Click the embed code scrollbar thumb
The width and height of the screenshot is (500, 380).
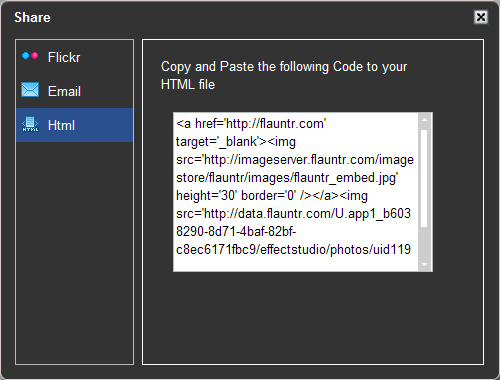424,178
